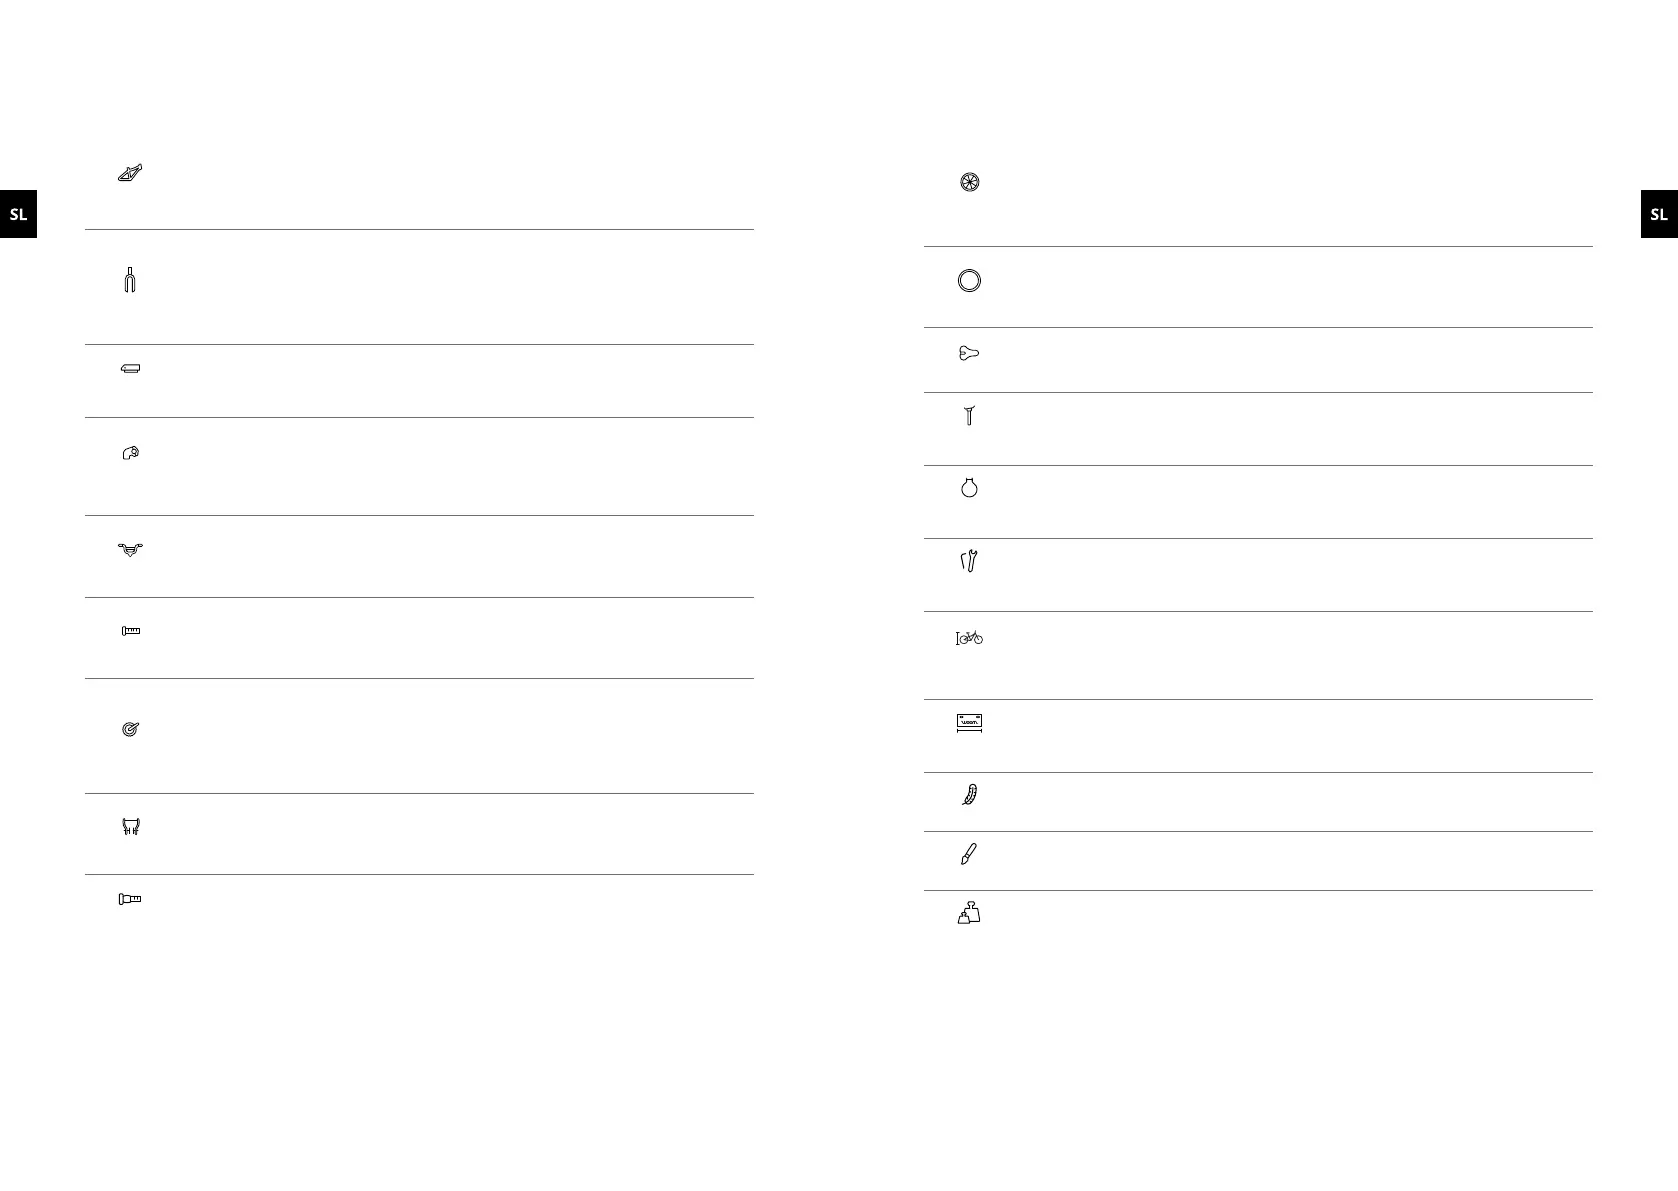Select the right SL language tab
Viewport: 1678px width, 1191px height.
(1659, 214)
